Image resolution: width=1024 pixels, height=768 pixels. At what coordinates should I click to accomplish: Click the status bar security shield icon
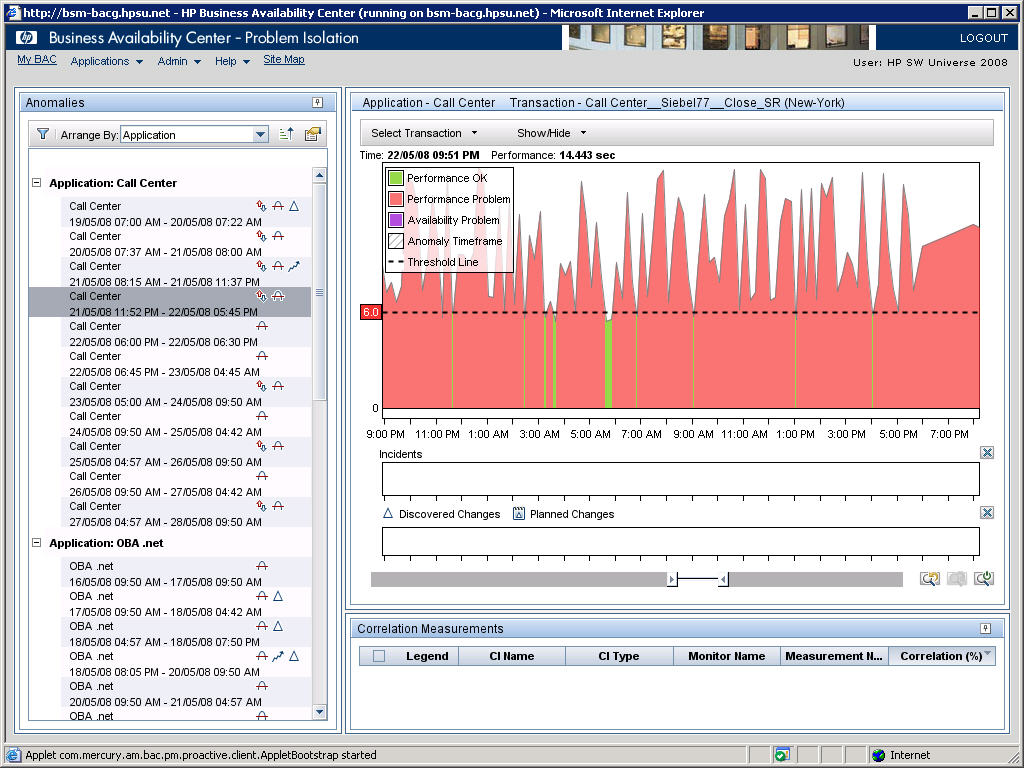coord(782,756)
